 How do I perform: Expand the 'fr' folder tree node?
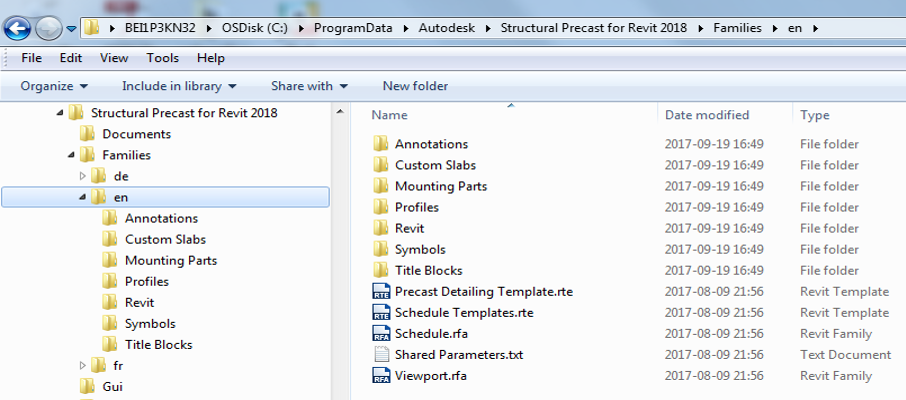(83, 365)
